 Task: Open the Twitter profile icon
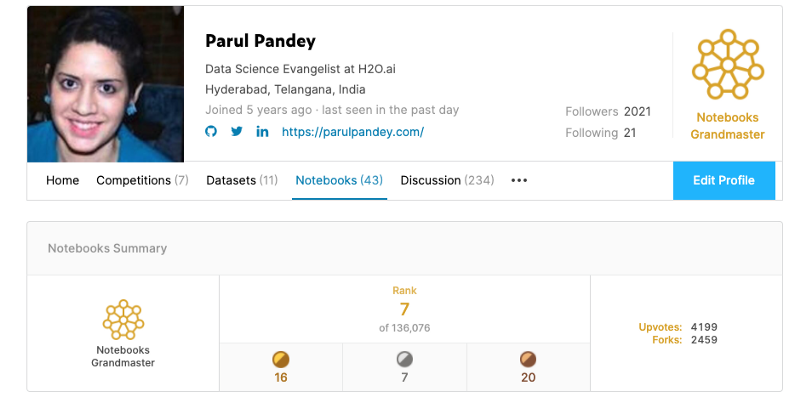coord(237,132)
